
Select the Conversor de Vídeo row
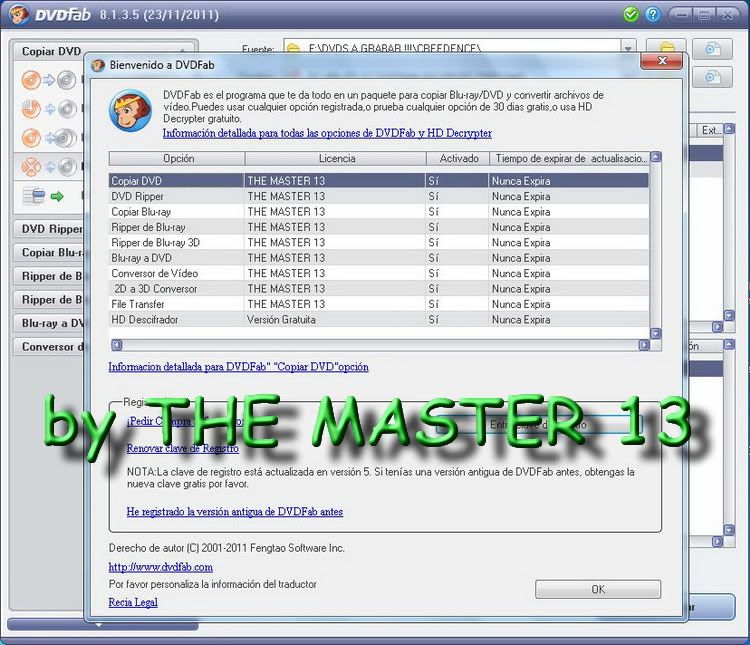click(x=379, y=273)
